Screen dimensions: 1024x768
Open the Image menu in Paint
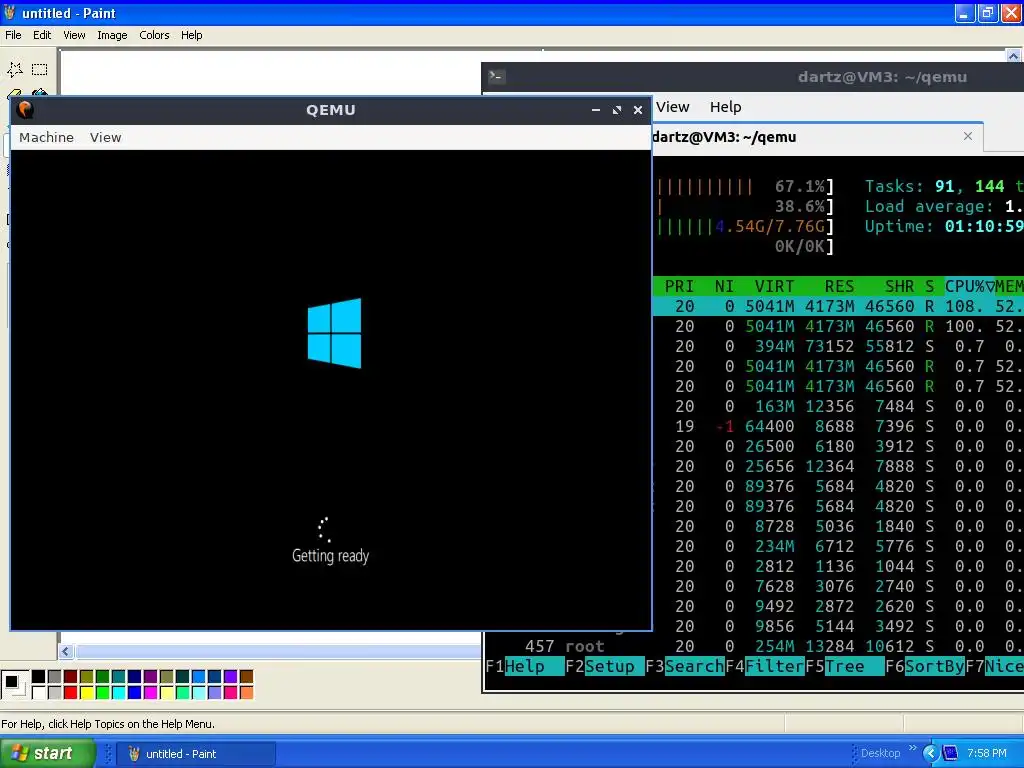[x=112, y=35]
